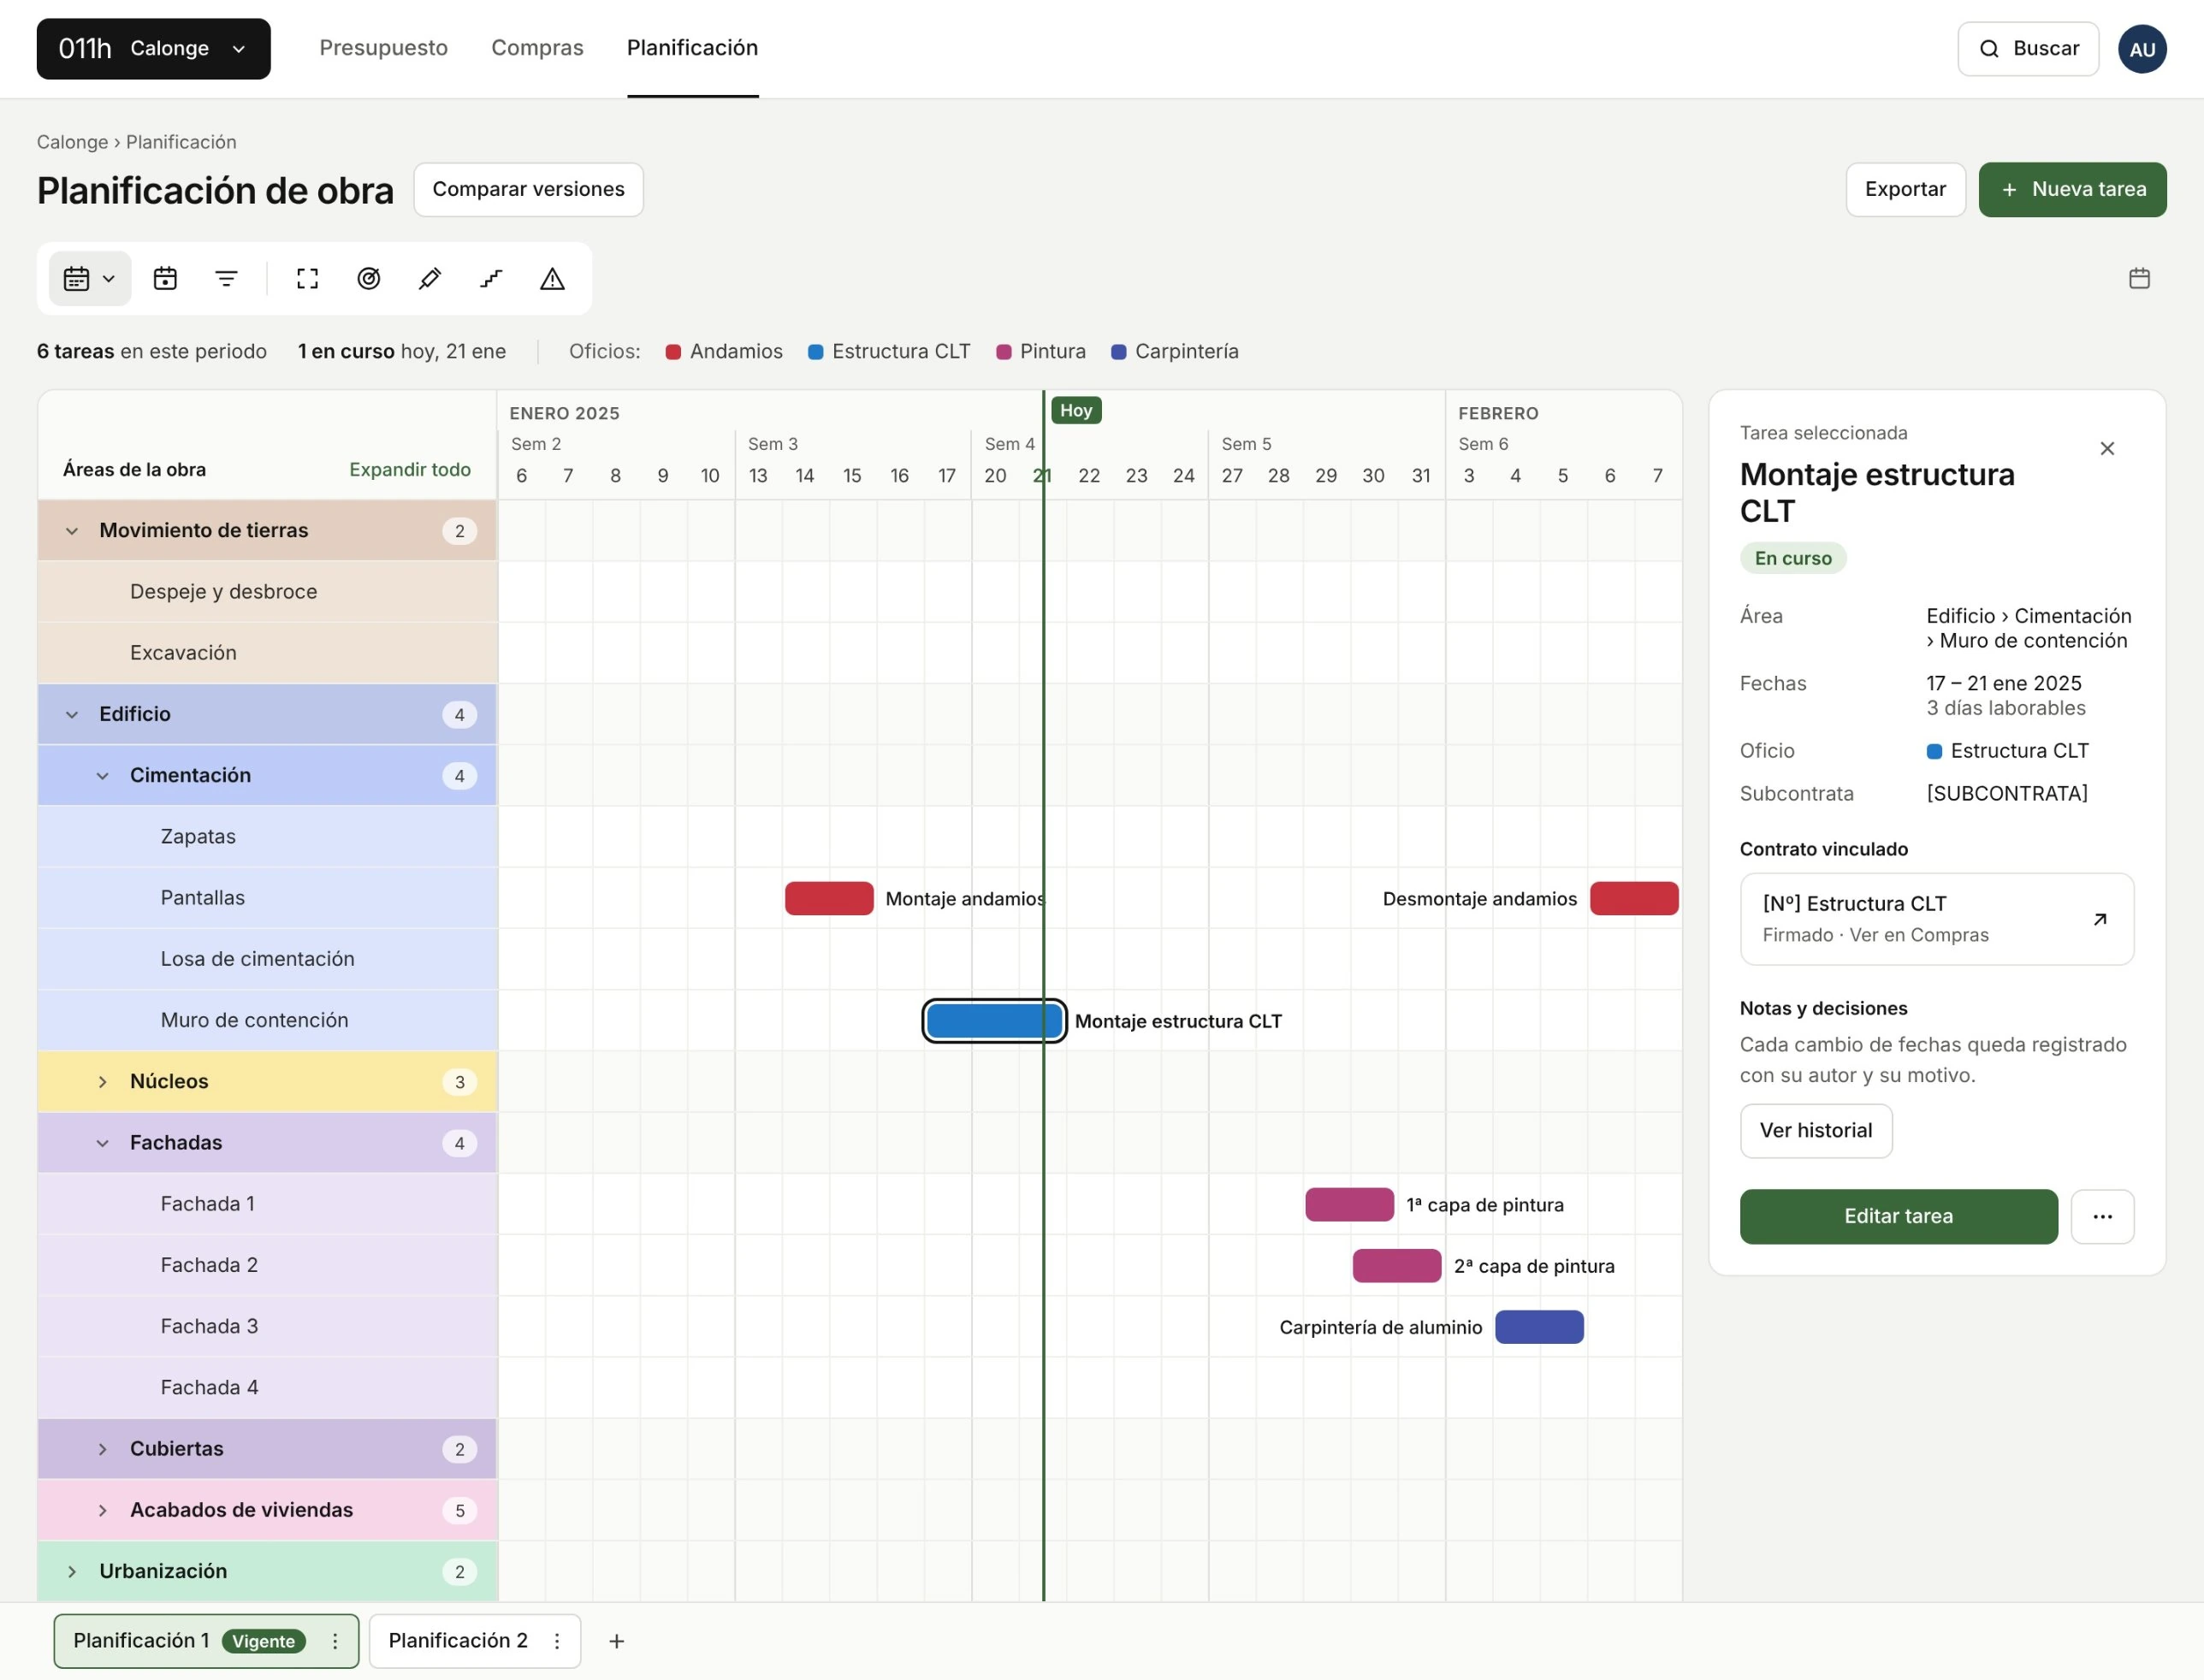Click calendar icon at right of toolbar

2139,278
